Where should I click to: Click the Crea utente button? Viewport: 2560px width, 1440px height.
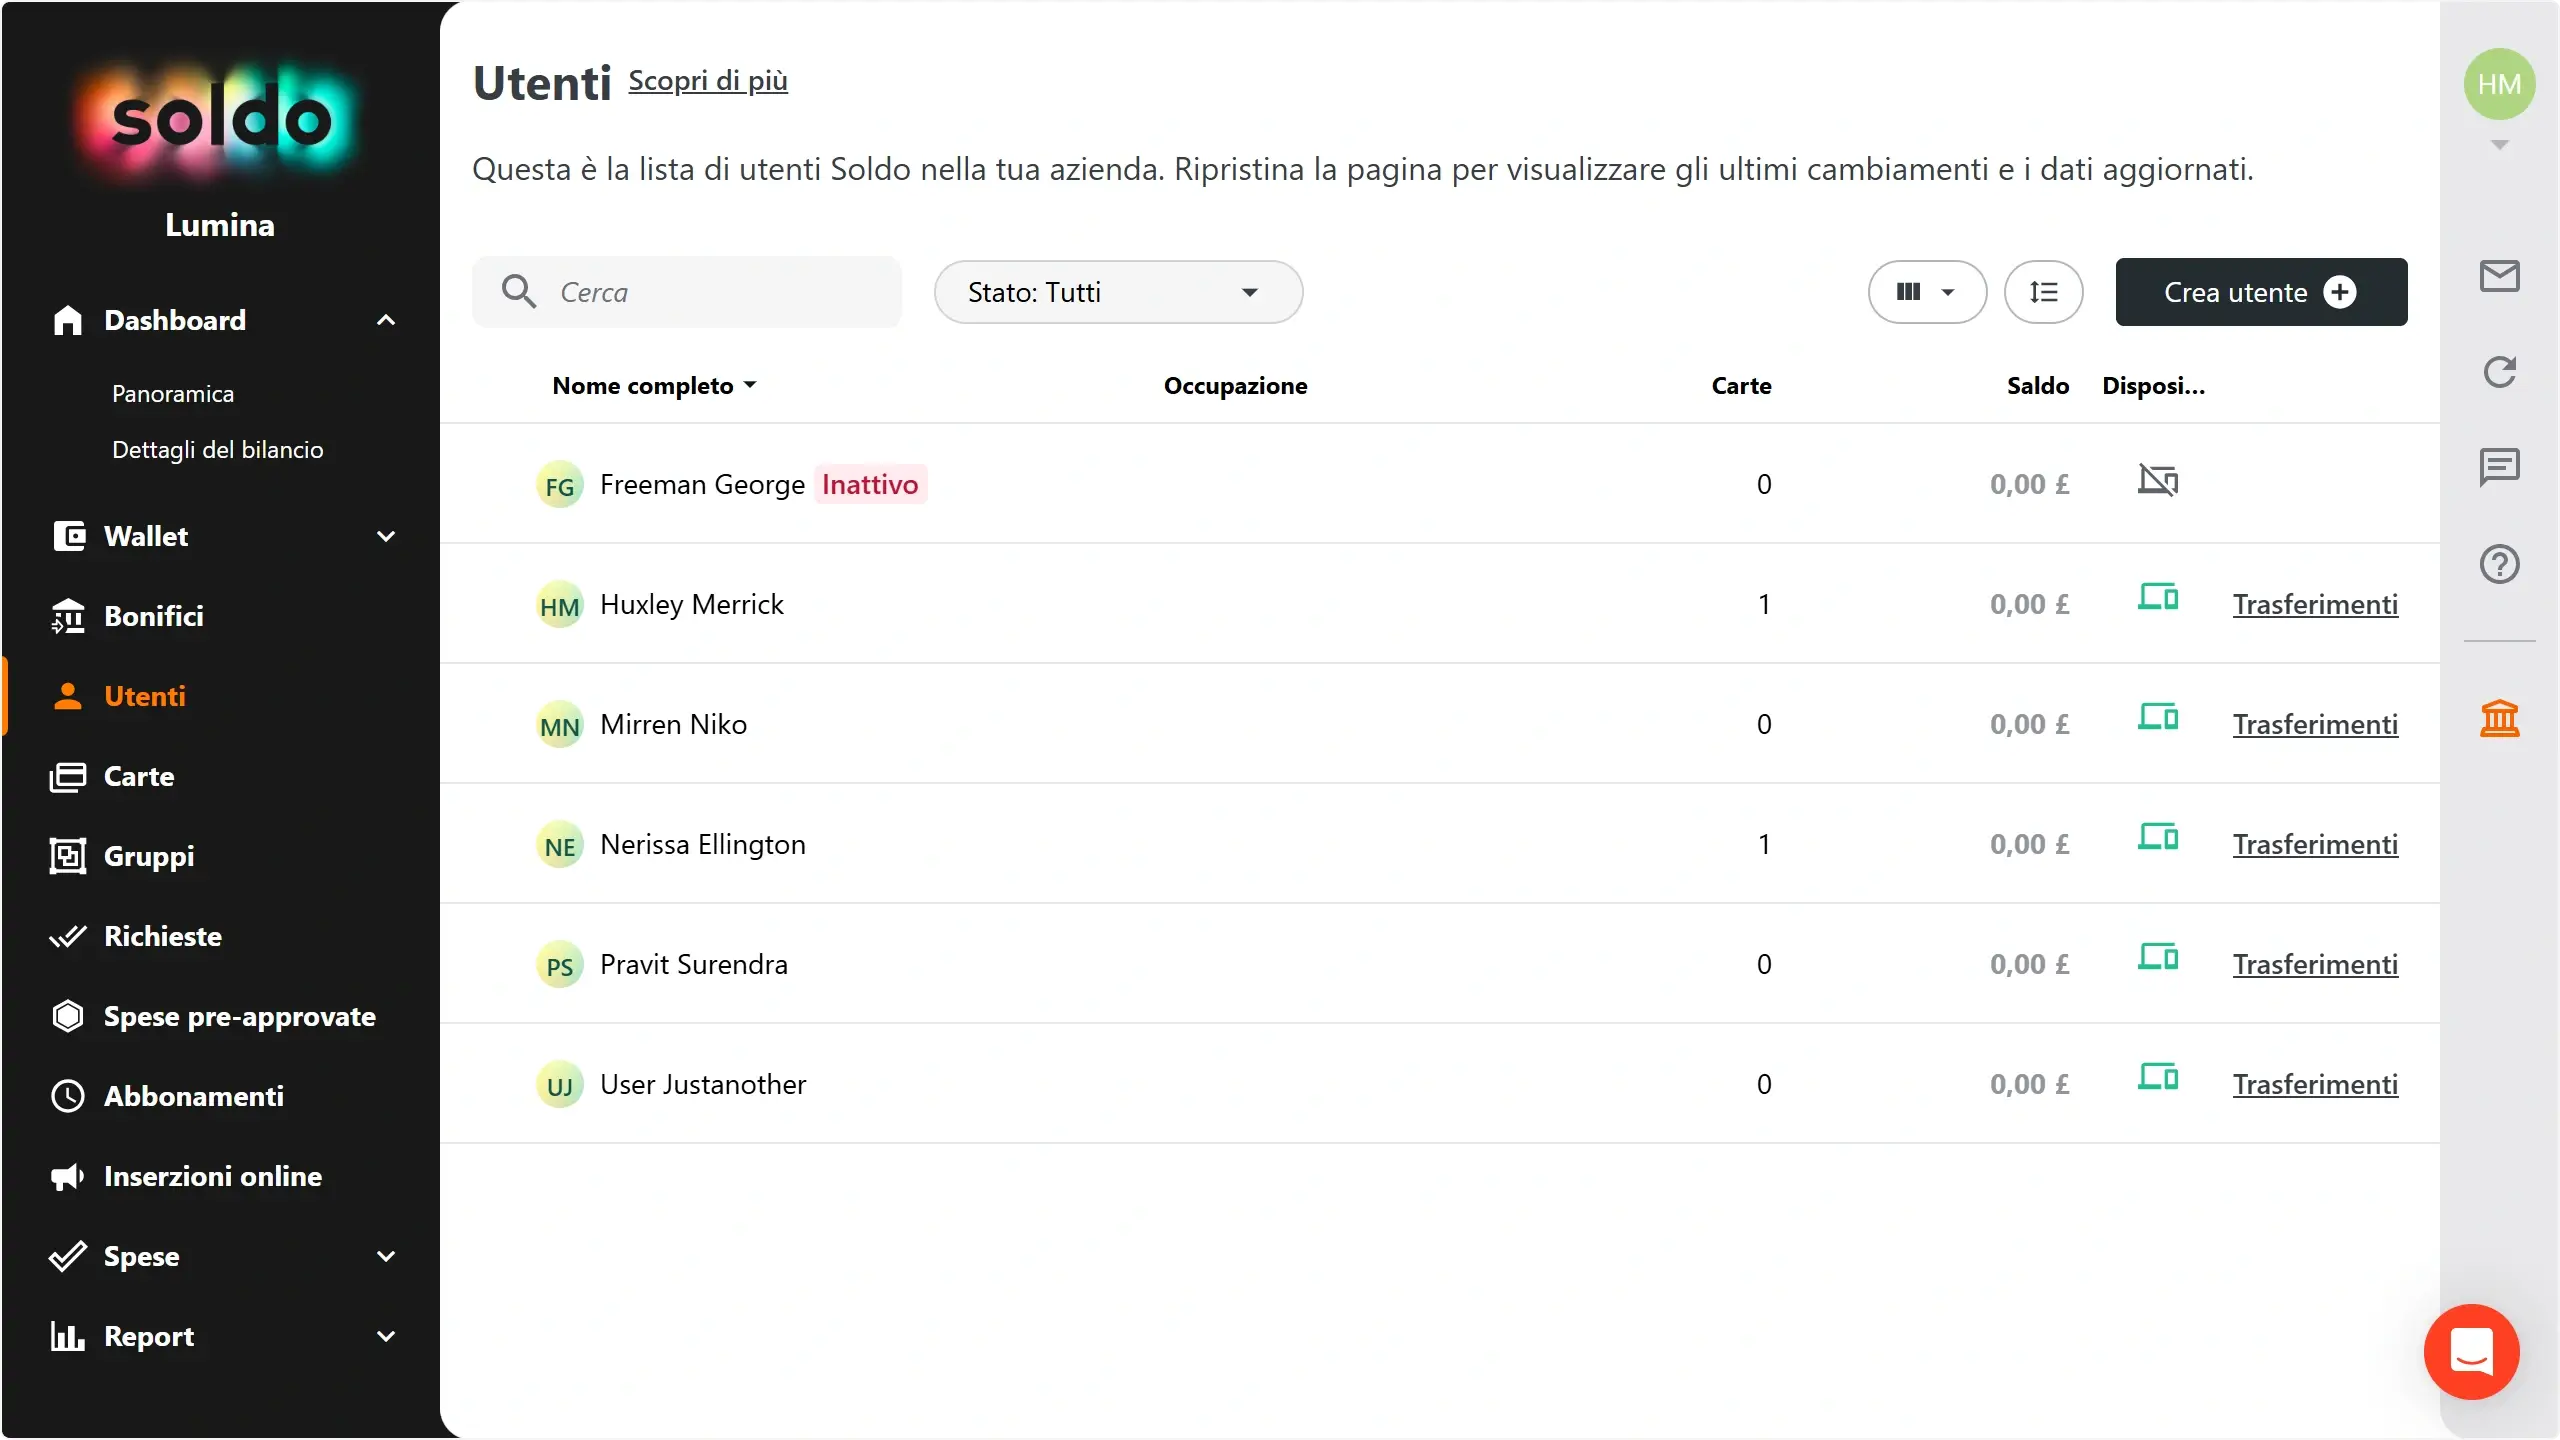coord(2261,292)
